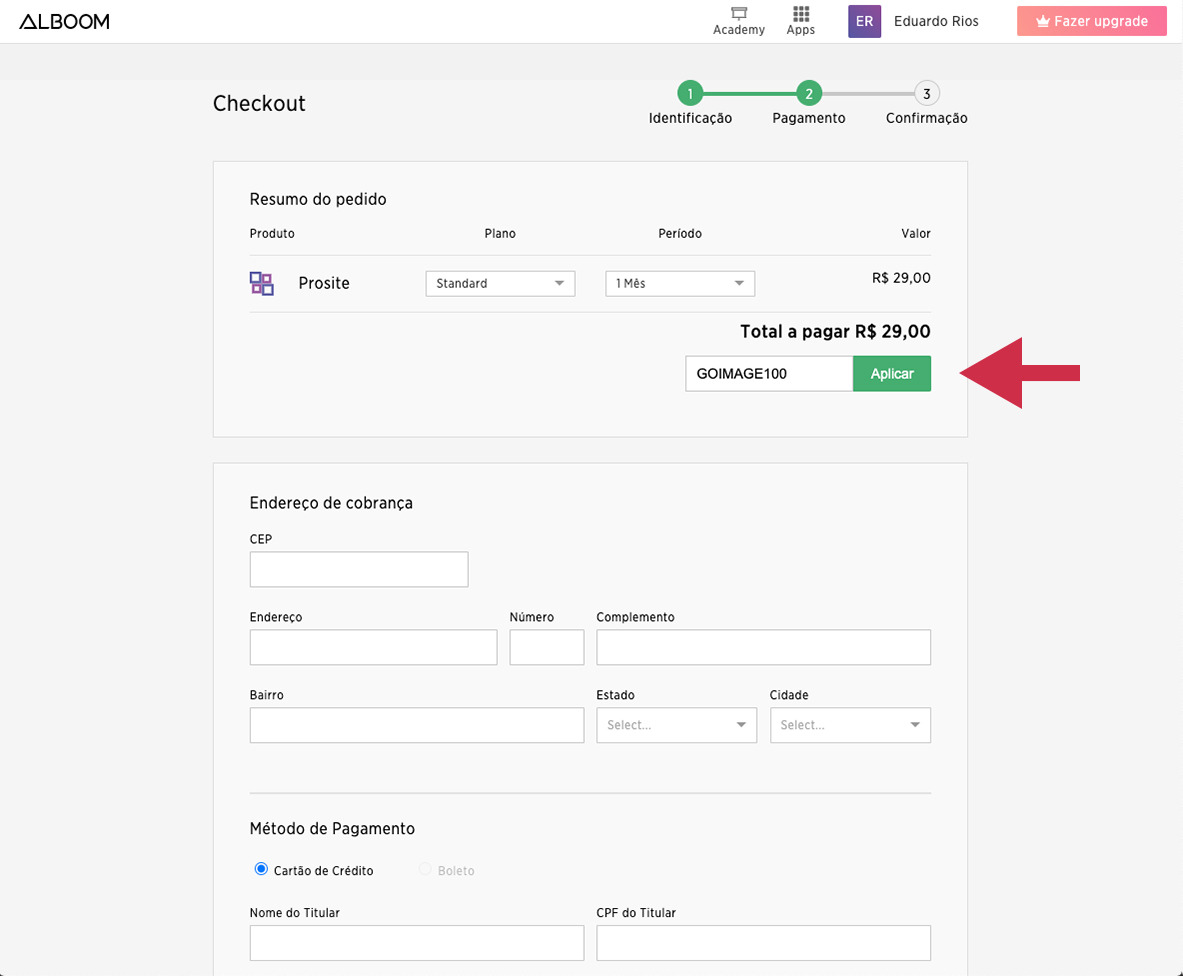The height and width of the screenshot is (976, 1183).
Task: Open the Estado select dropdown
Action: click(x=676, y=725)
